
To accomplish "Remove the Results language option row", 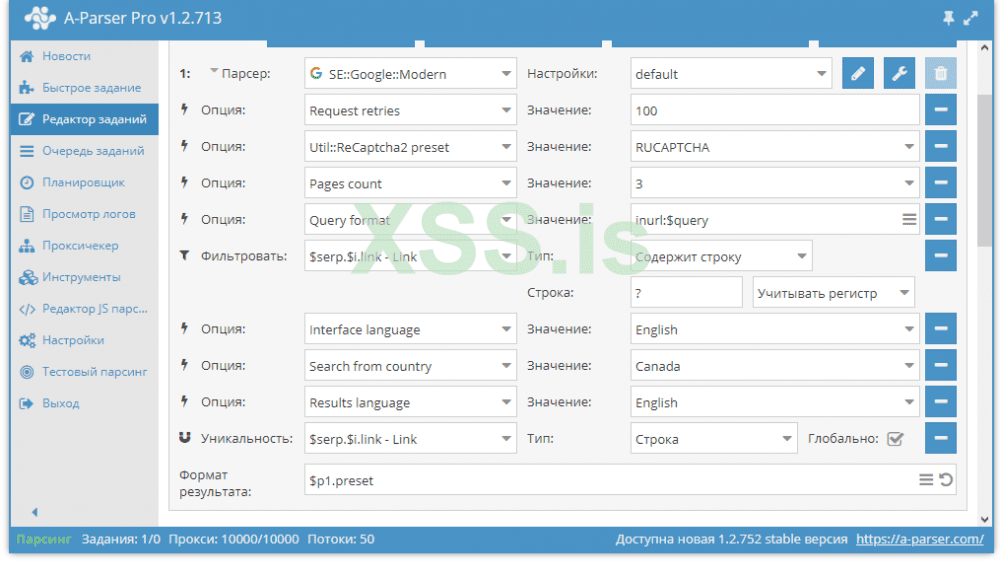I will pos(941,401).
